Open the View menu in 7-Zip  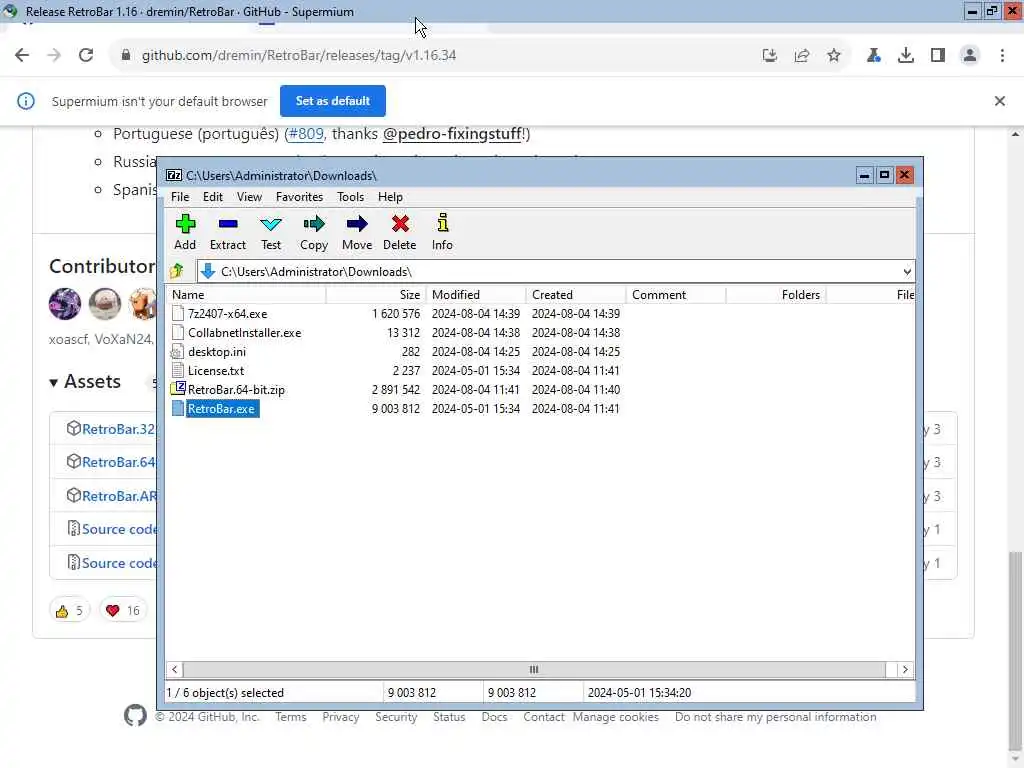[x=249, y=197]
